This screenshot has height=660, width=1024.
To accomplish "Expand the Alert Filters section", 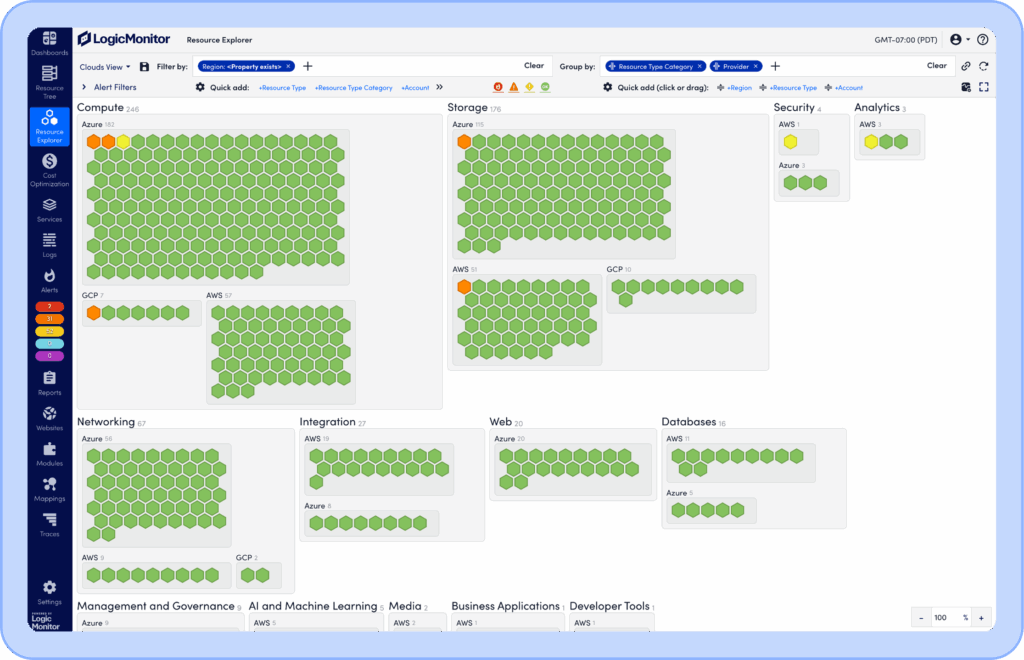I will click(x=84, y=87).
